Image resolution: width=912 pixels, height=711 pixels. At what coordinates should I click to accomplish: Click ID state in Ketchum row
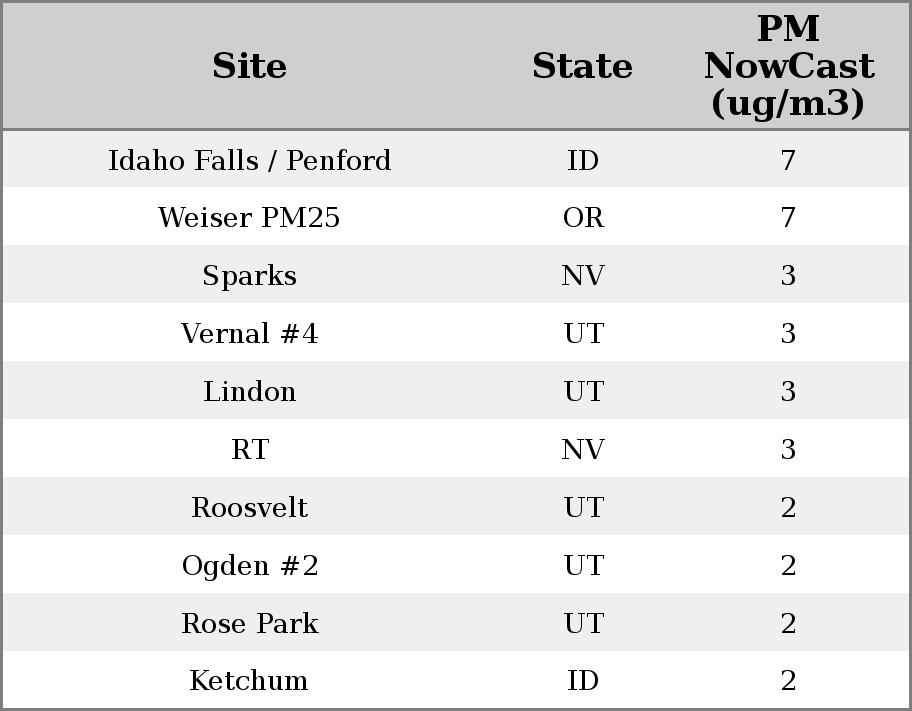(x=583, y=681)
